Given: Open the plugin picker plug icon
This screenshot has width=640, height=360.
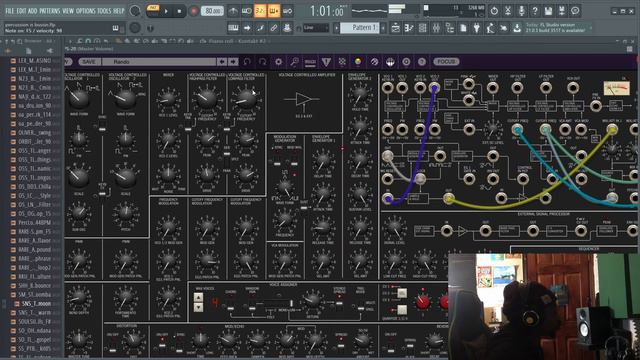Looking at the screenshot, I should click(476, 28).
